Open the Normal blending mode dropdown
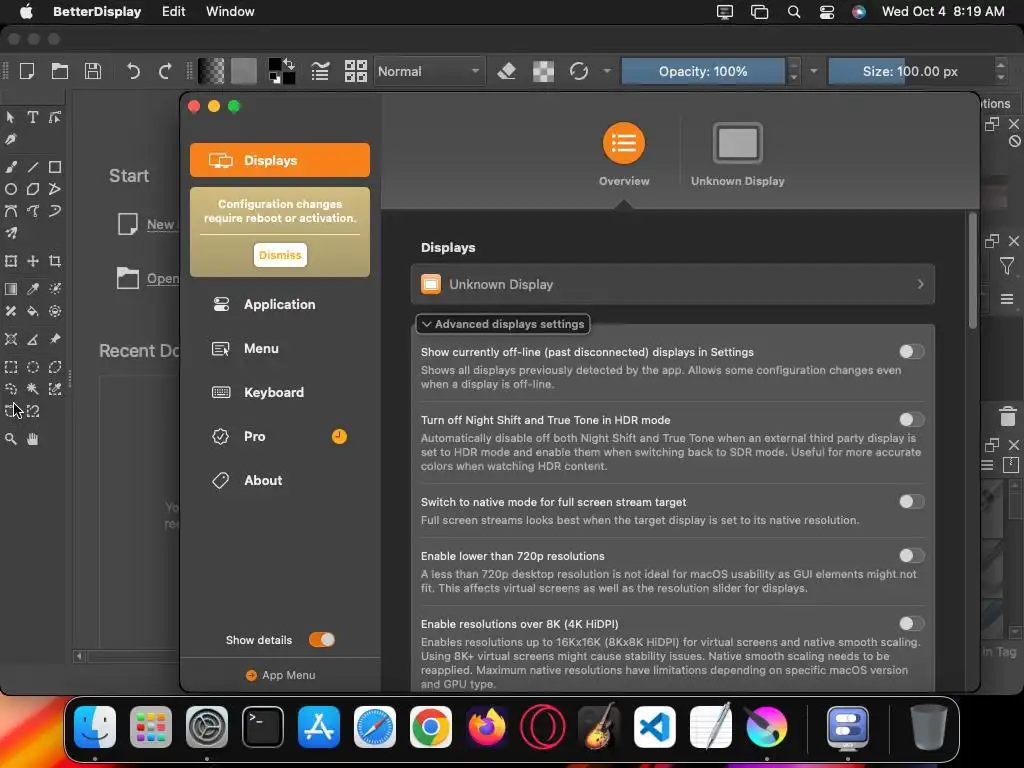This screenshot has width=1024, height=768. [x=429, y=71]
